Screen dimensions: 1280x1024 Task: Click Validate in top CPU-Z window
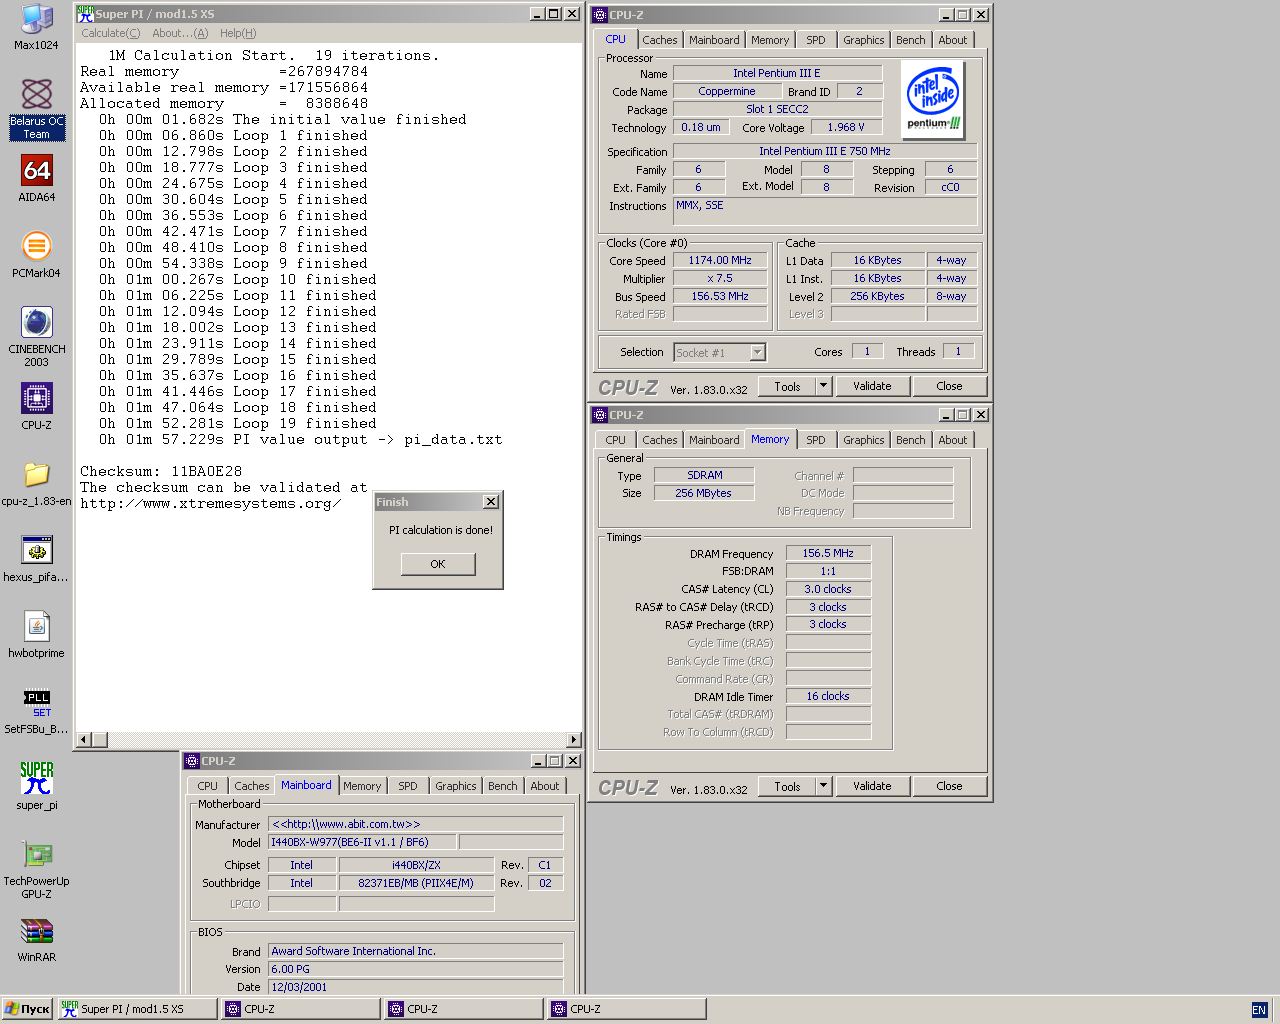[x=872, y=386]
